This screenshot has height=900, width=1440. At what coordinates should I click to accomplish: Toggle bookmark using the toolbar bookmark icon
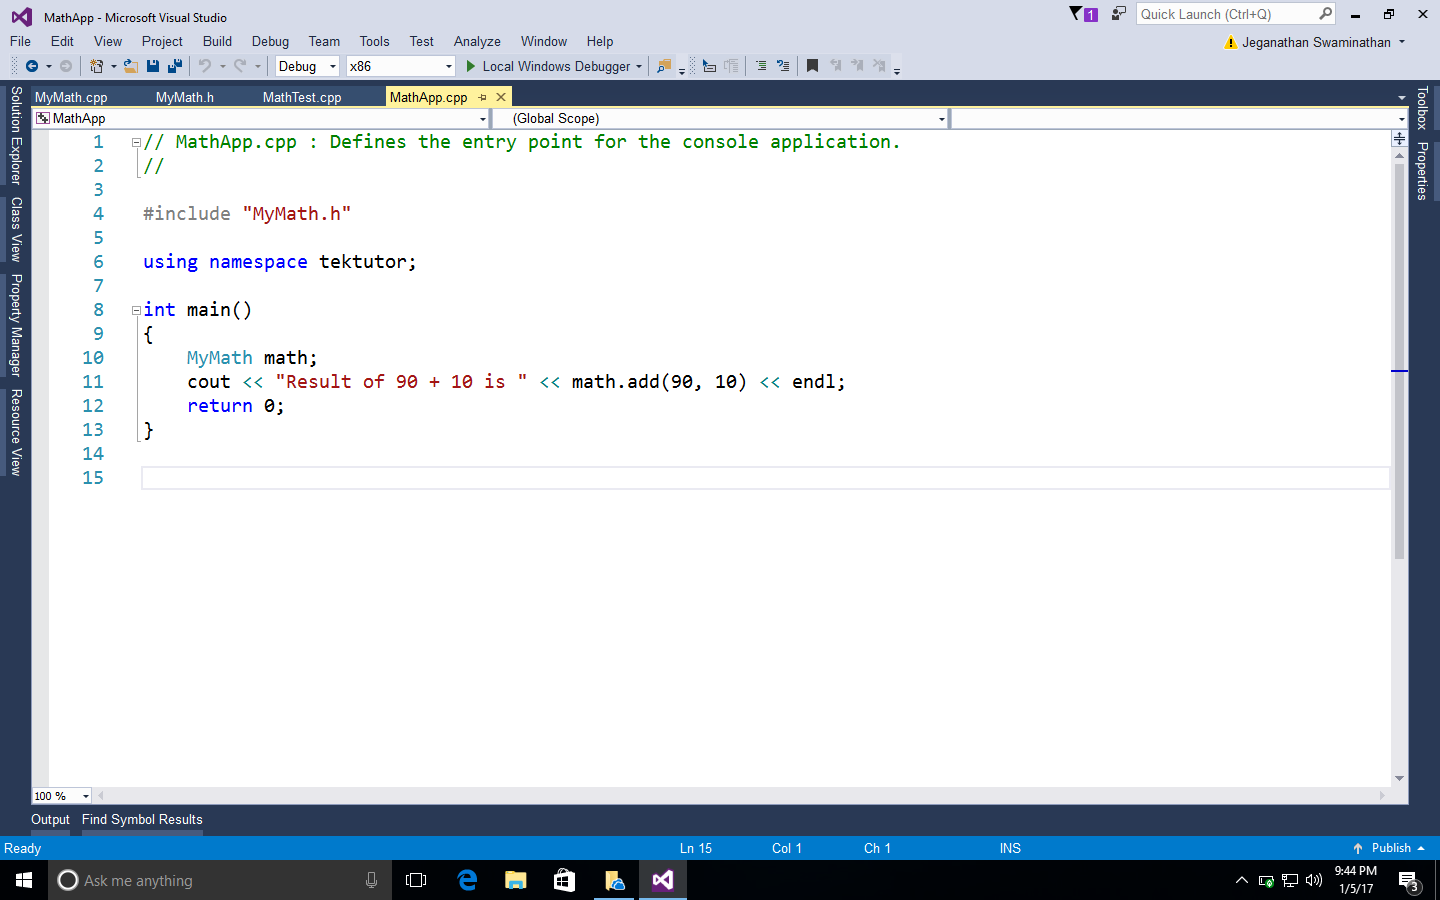tap(812, 66)
